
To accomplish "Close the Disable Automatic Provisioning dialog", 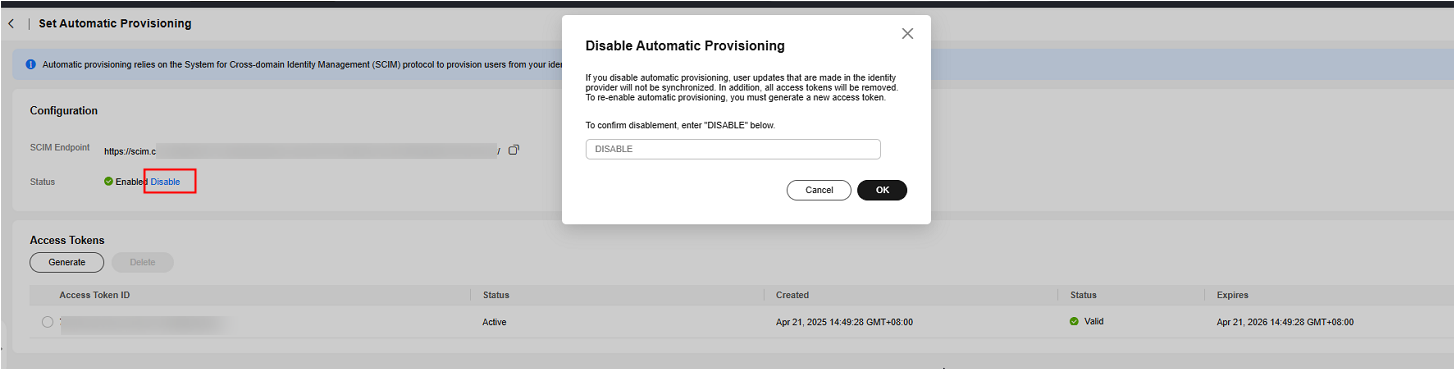I will pos(907,33).
